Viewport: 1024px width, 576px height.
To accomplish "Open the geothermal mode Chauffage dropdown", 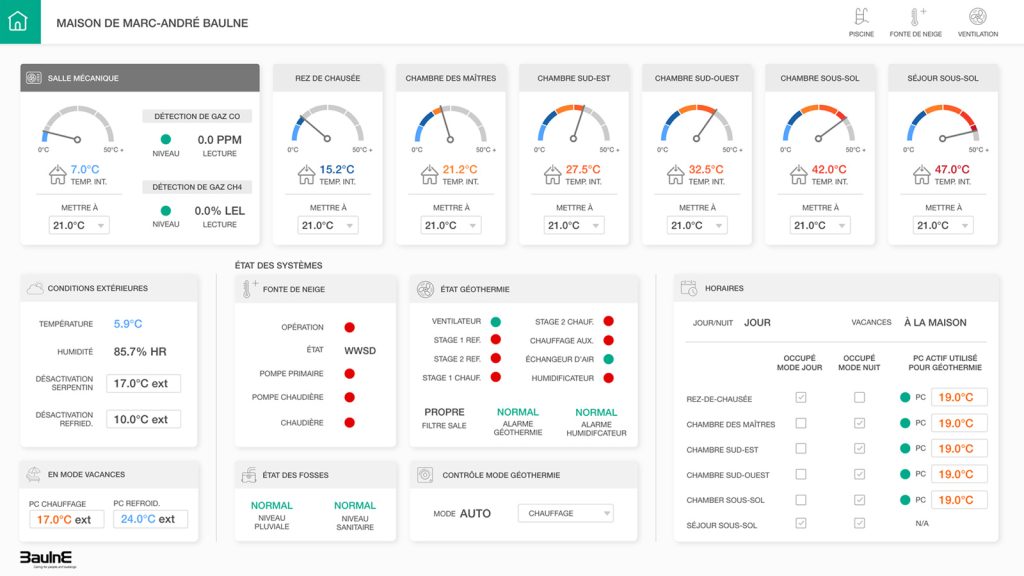I will (565, 513).
